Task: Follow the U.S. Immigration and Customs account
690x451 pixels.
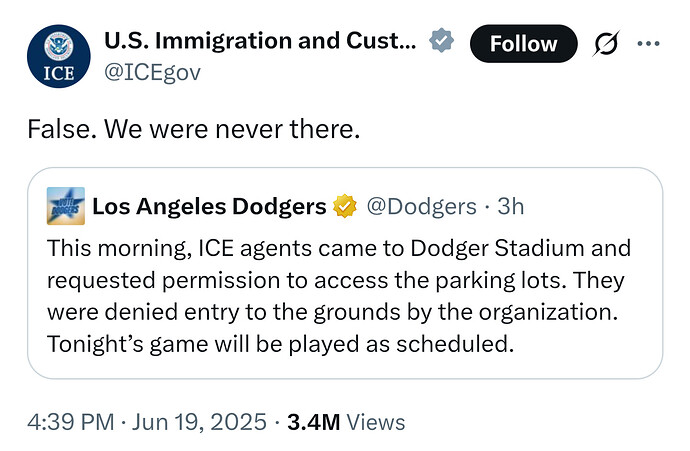Action: 523,44
